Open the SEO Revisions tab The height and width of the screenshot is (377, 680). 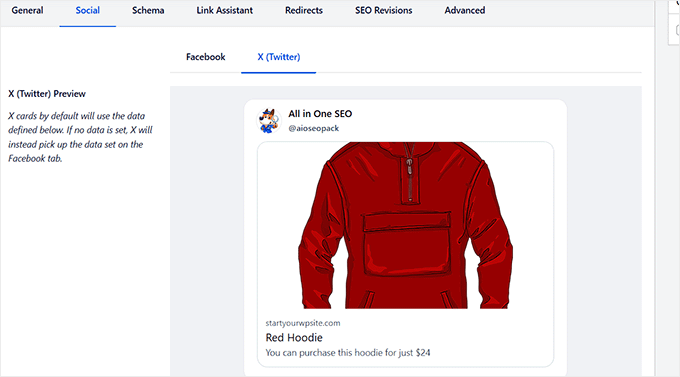tap(383, 10)
